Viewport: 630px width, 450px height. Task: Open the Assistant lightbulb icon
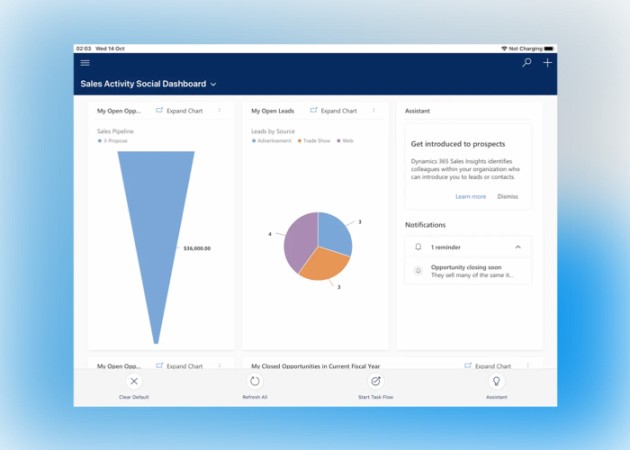tap(497, 381)
